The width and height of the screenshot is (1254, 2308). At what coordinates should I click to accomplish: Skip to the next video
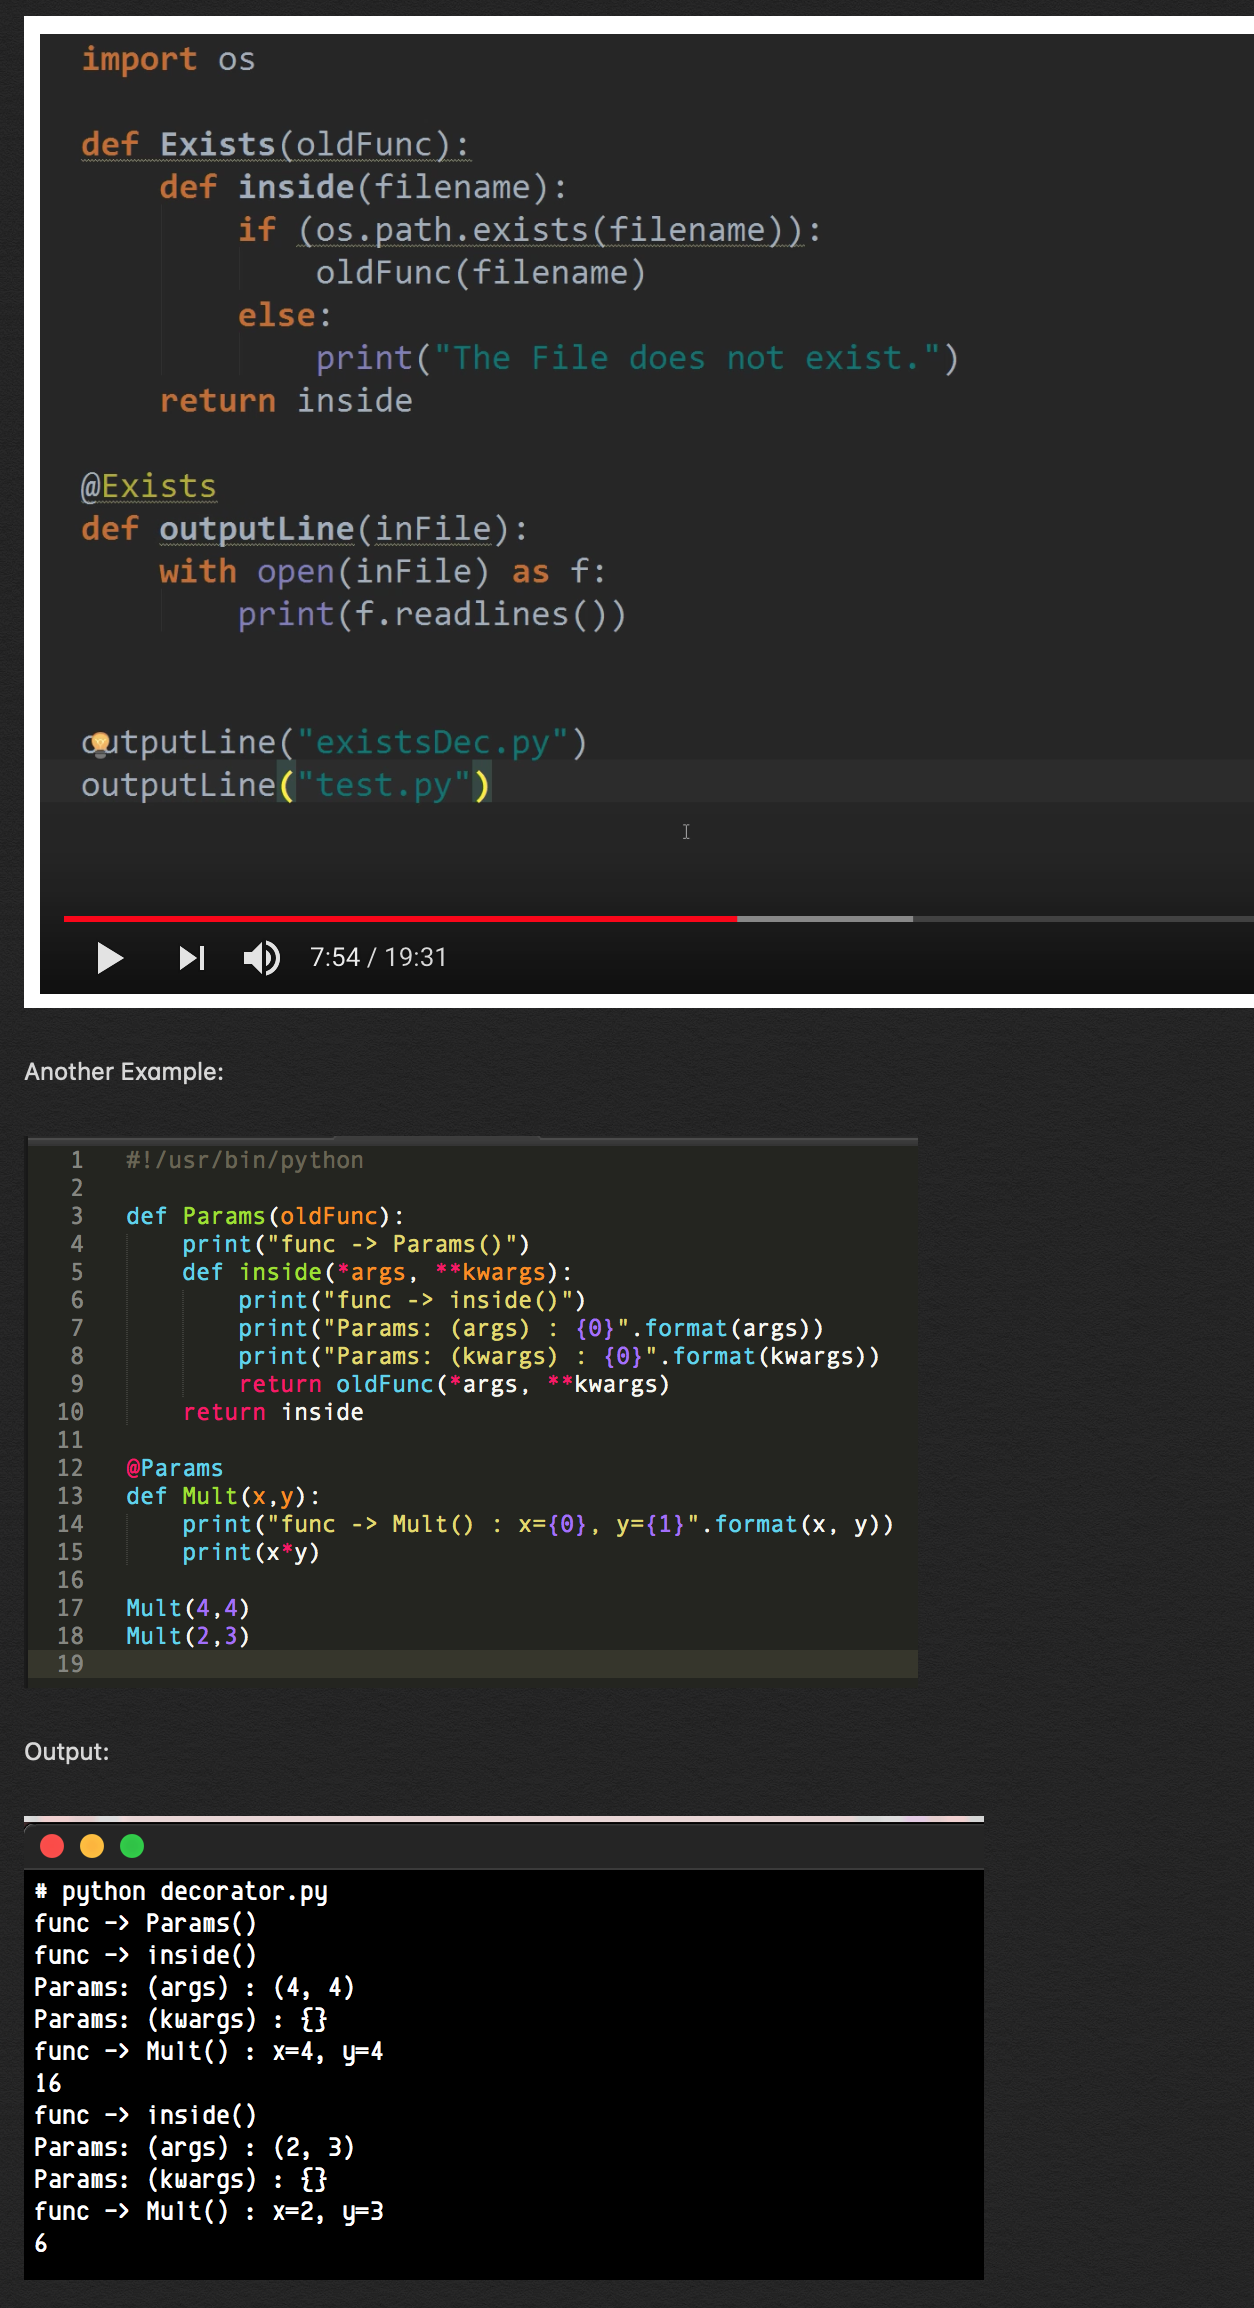point(191,958)
